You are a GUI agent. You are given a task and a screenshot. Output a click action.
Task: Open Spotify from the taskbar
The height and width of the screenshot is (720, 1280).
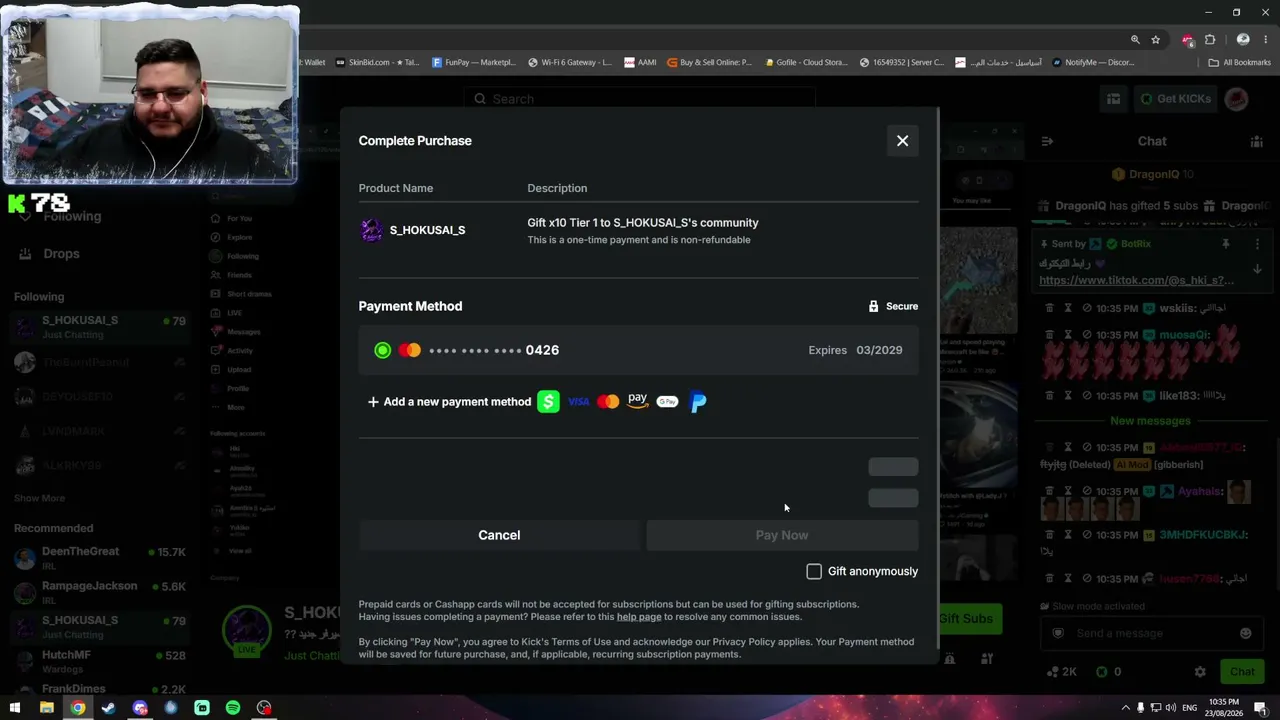(233, 708)
